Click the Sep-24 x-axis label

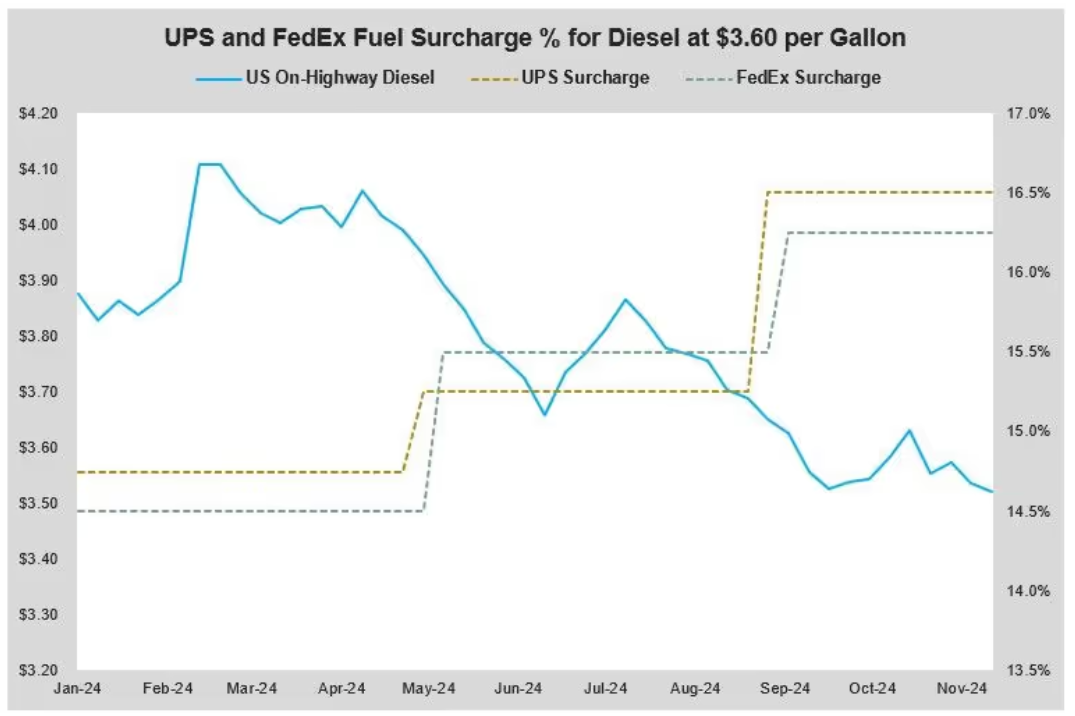coord(785,689)
